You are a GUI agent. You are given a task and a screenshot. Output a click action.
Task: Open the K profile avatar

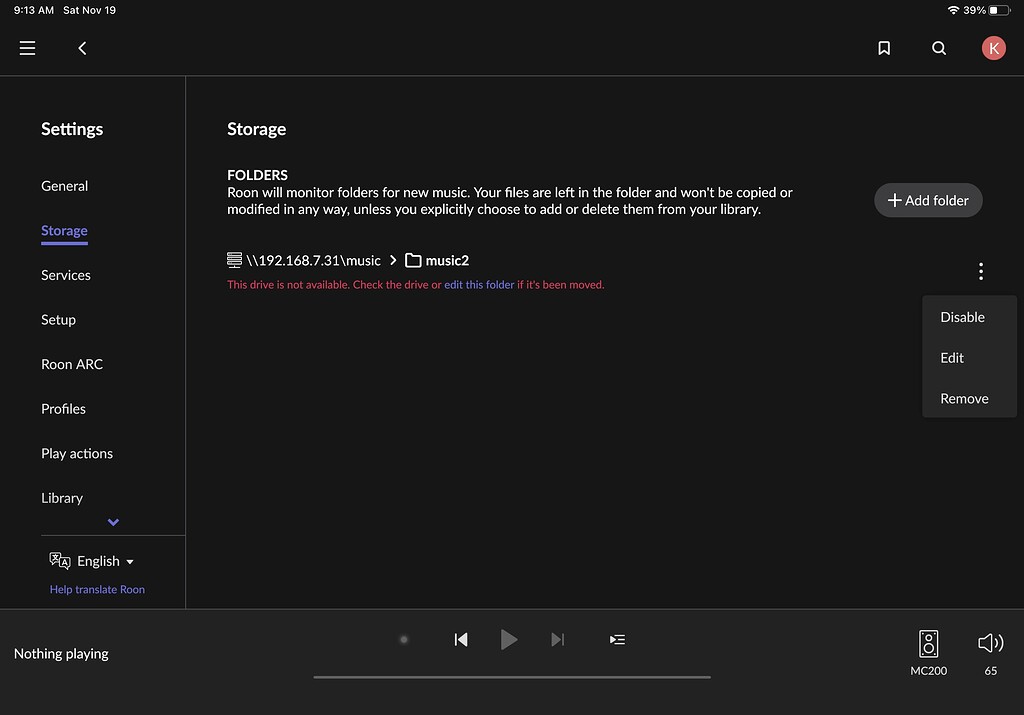point(993,47)
